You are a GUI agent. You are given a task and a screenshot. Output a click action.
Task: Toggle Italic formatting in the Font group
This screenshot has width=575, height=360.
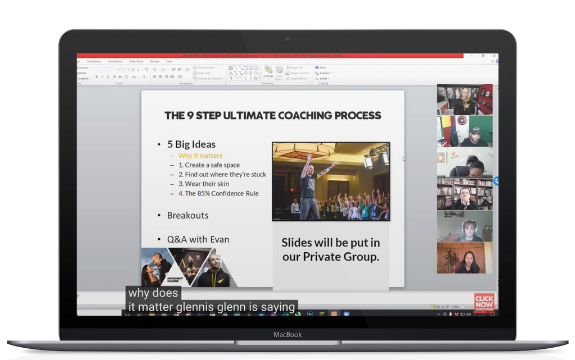tap(102, 77)
